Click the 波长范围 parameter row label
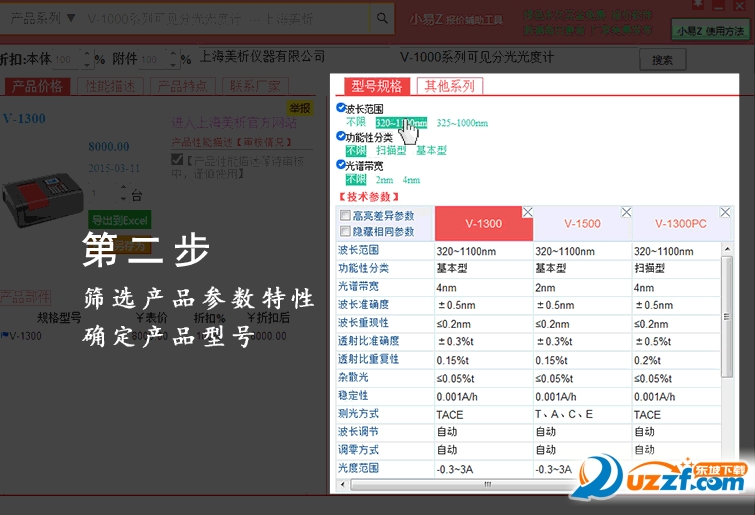The height and width of the screenshot is (515, 755). point(358,250)
